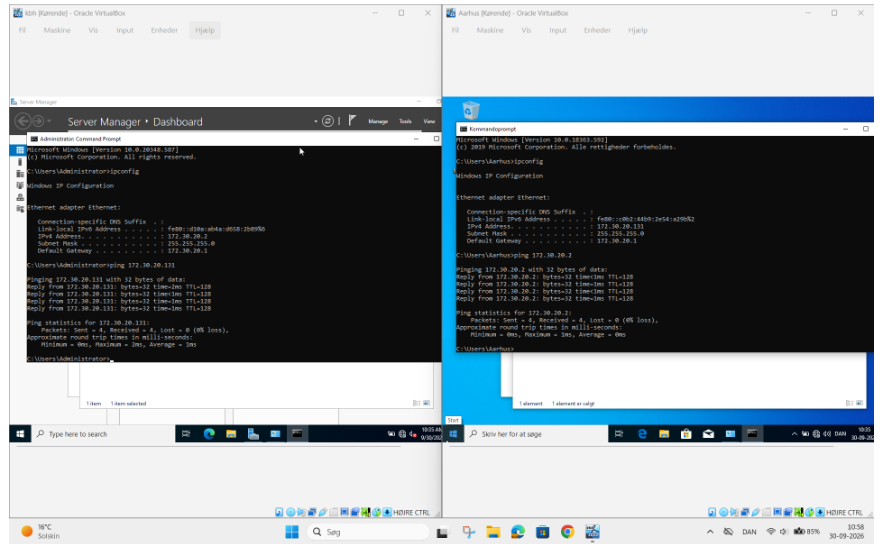Open the Enheder menu in the kbh window
Viewport: 886px width, 551px height.
(164, 31)
